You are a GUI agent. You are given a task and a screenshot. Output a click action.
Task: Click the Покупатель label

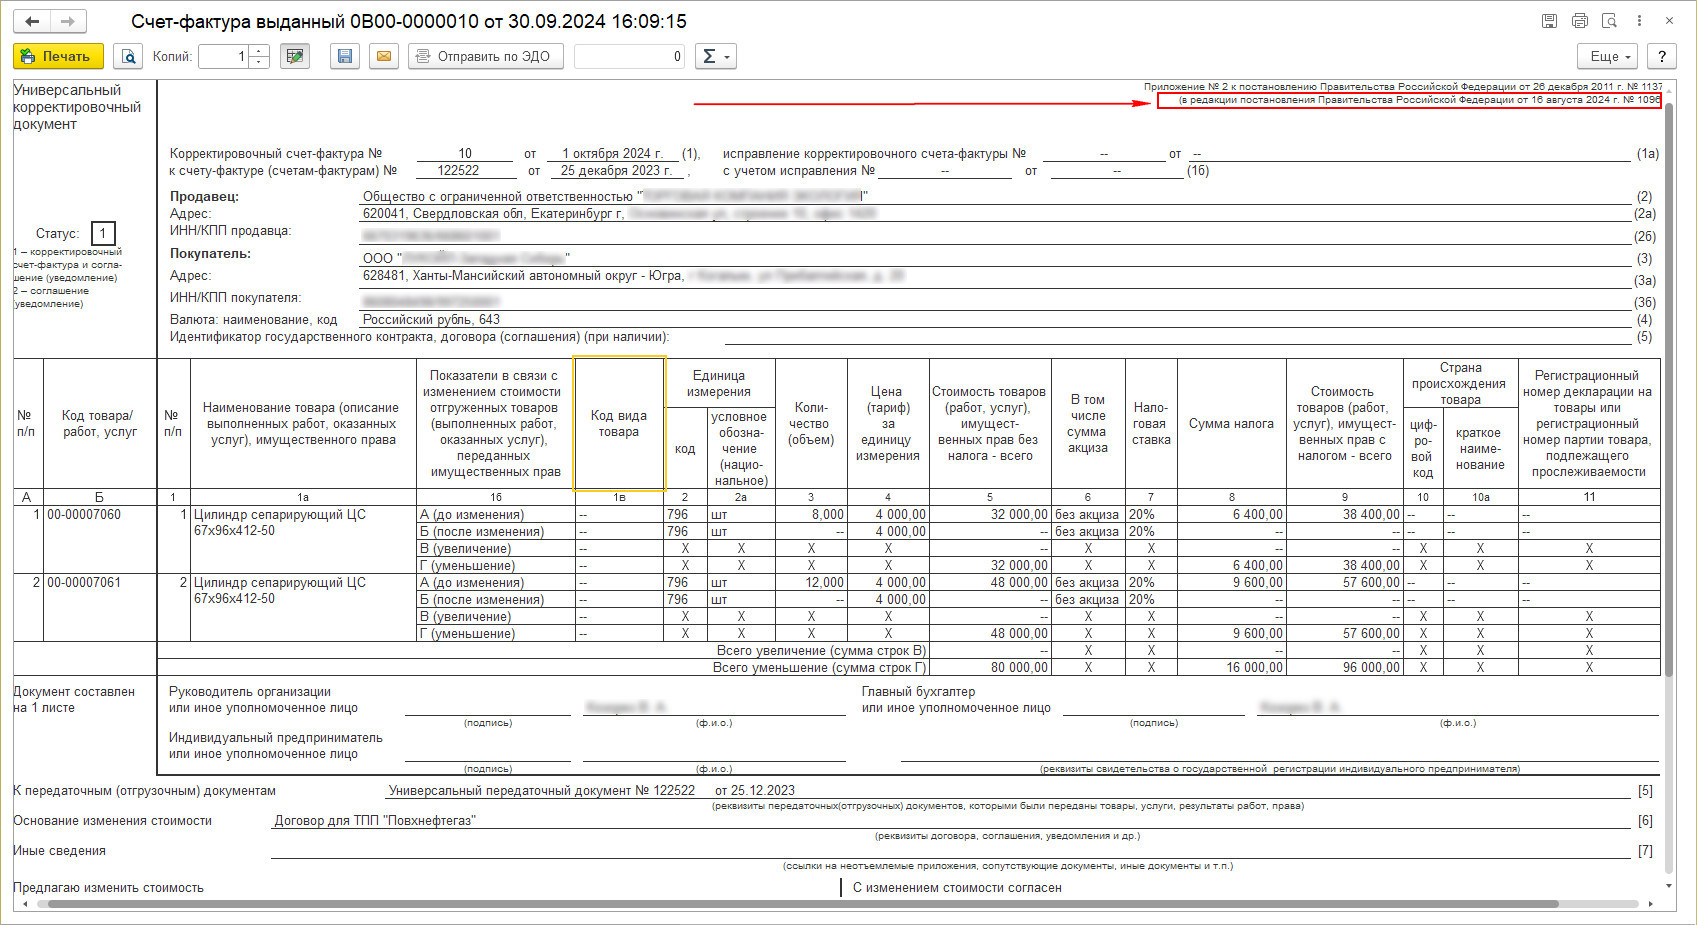pos(210,254)
